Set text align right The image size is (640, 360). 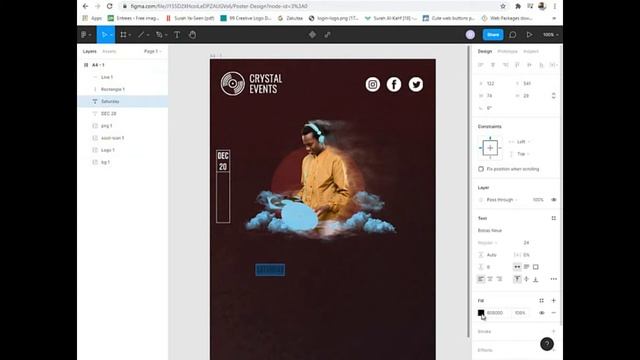click(499, 279)
